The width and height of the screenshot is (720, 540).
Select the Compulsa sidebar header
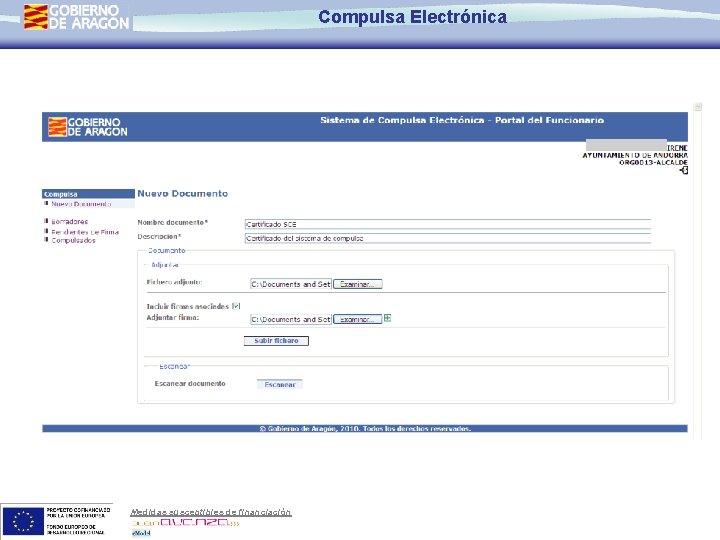[88, 194]
